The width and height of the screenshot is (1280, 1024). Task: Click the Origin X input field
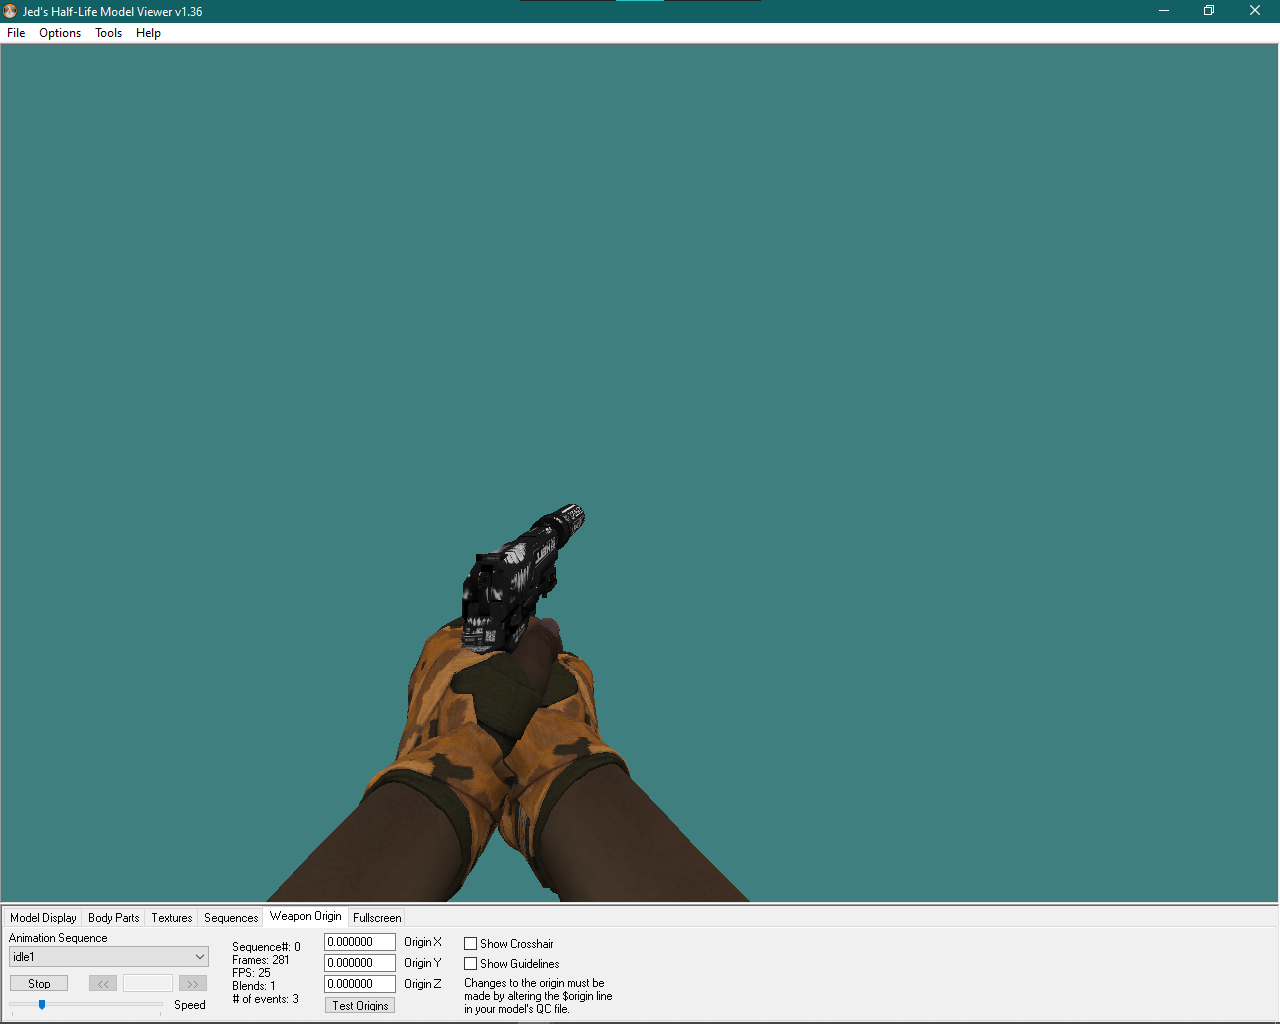[360, 942]
